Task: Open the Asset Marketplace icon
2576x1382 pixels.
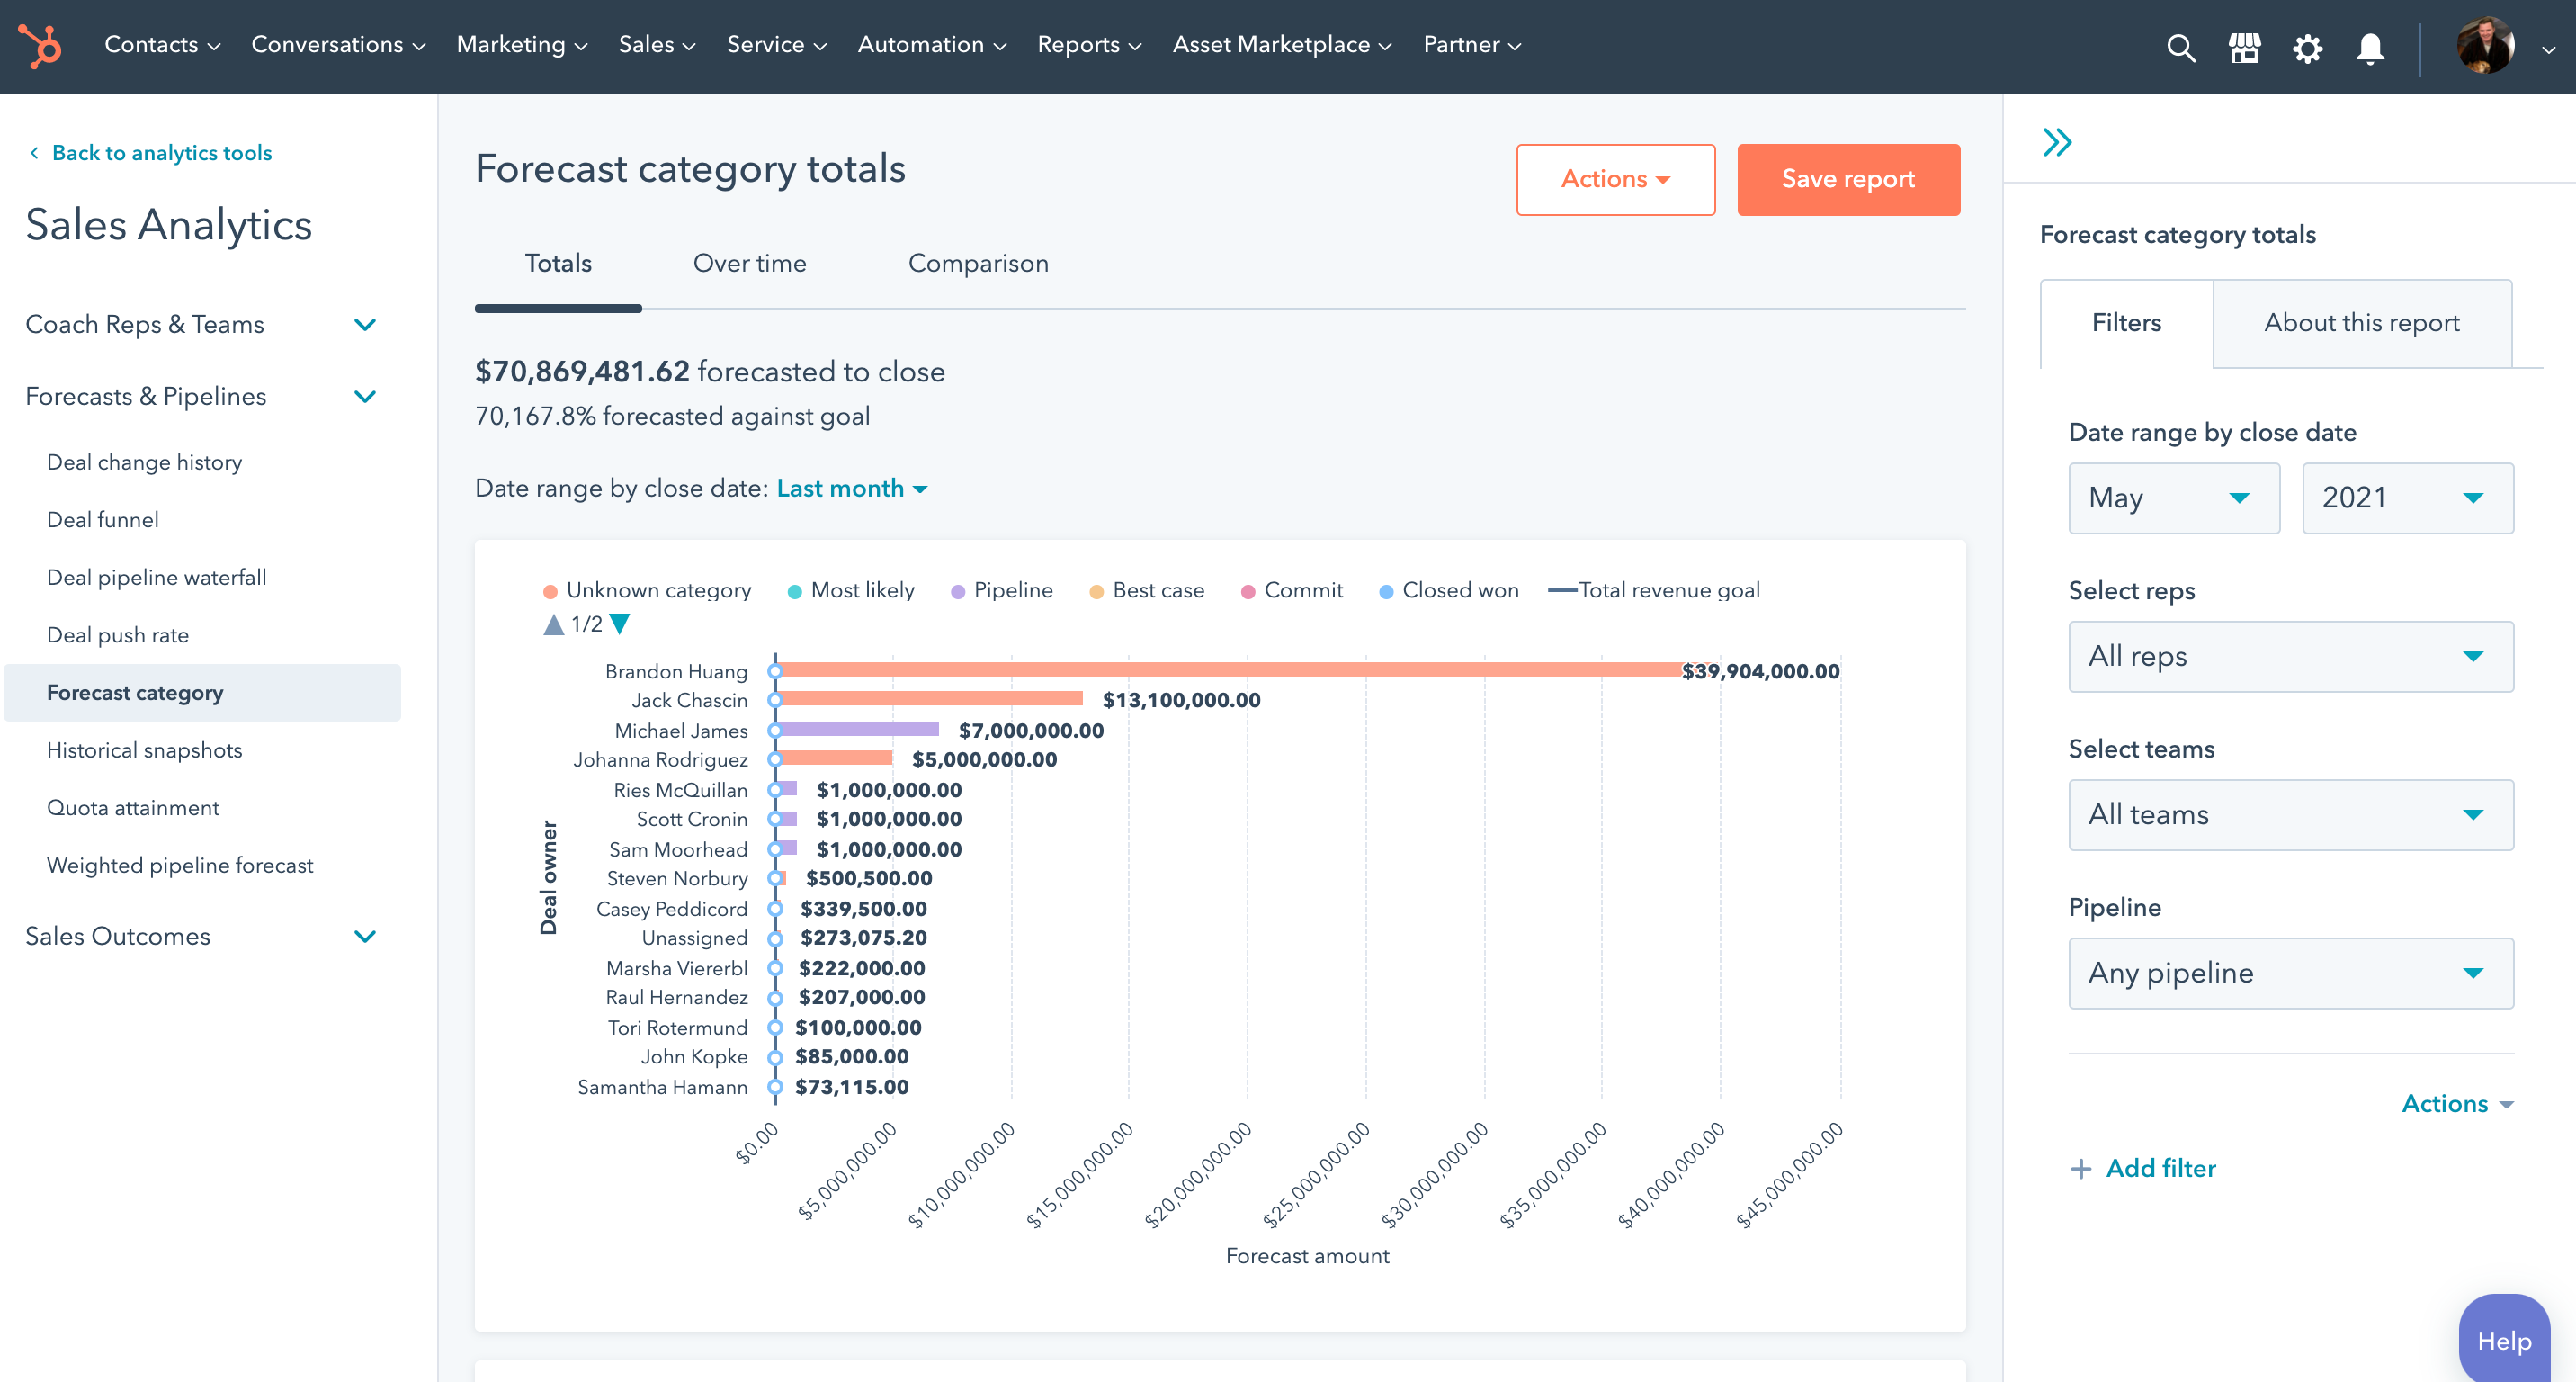Action: coord(2244,48)
